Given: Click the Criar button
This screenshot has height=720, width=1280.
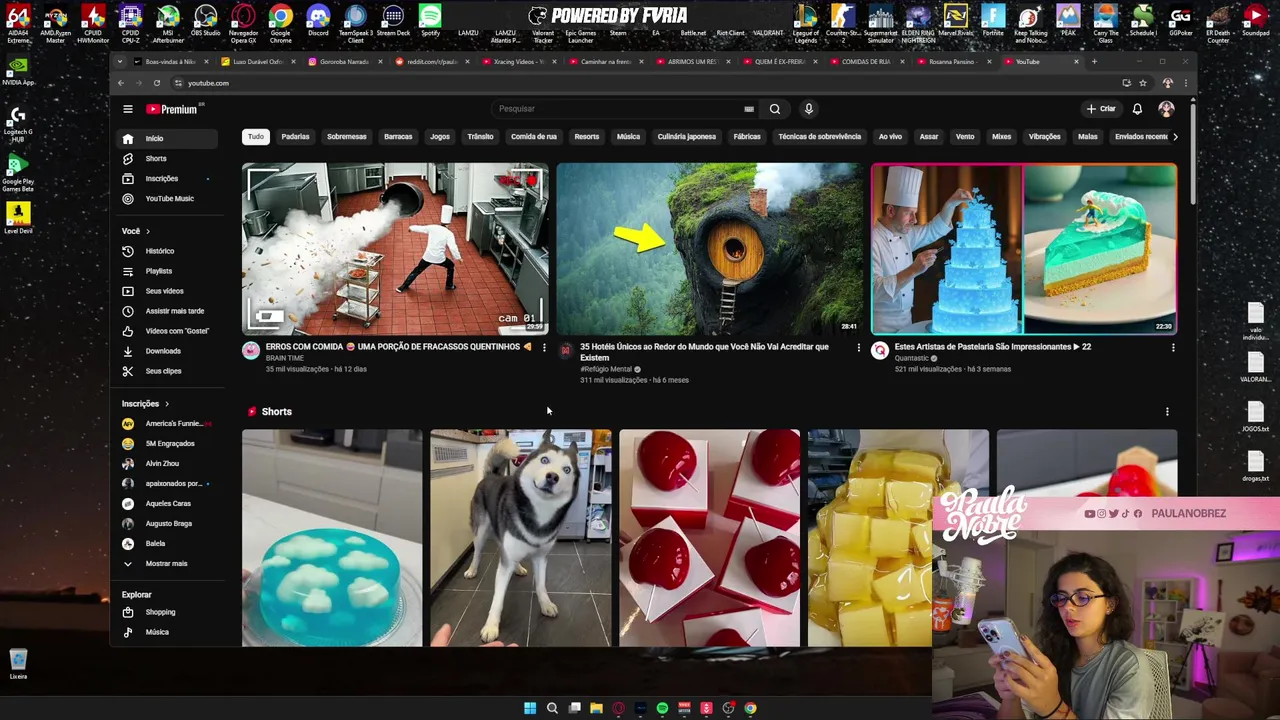Looking at the screenshot, I should tap(1101, 109).
